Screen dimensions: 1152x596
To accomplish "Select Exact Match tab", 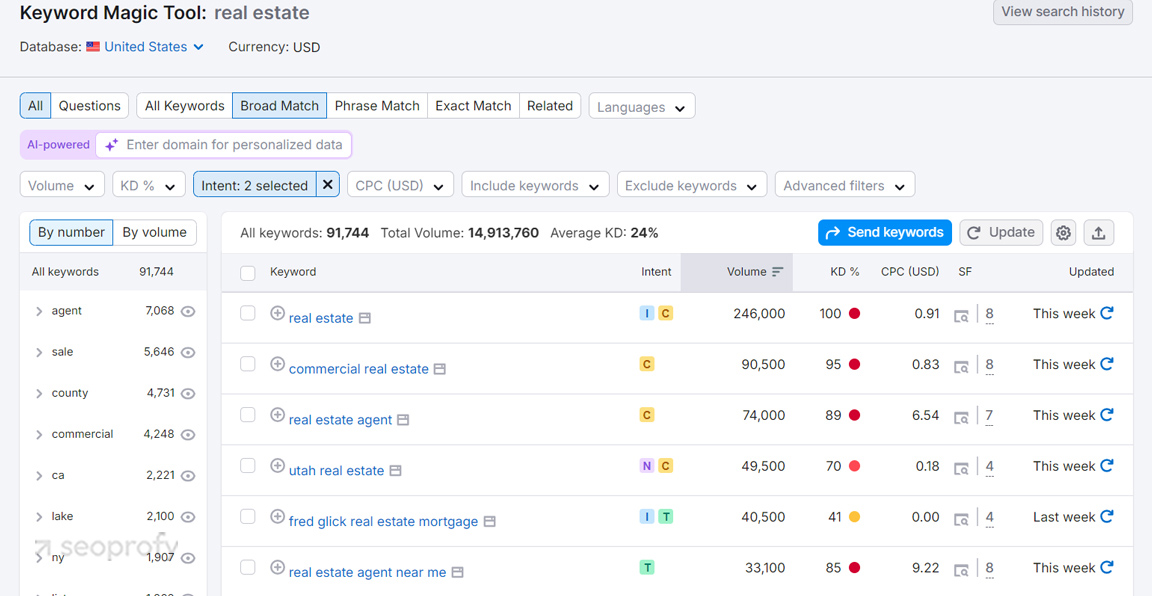I will click(473, 106).
